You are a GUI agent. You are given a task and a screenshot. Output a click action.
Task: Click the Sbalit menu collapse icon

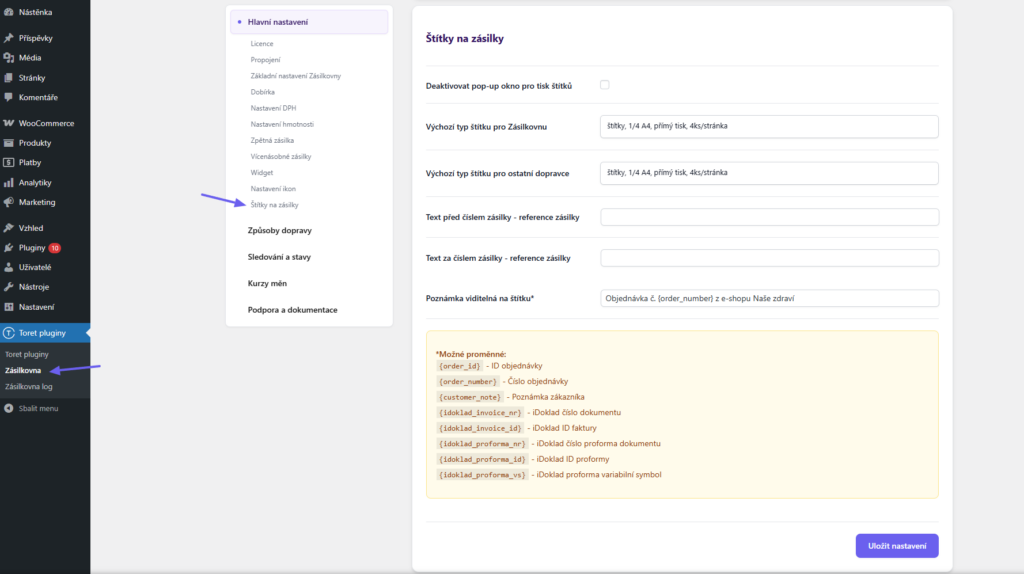[8, 408]
